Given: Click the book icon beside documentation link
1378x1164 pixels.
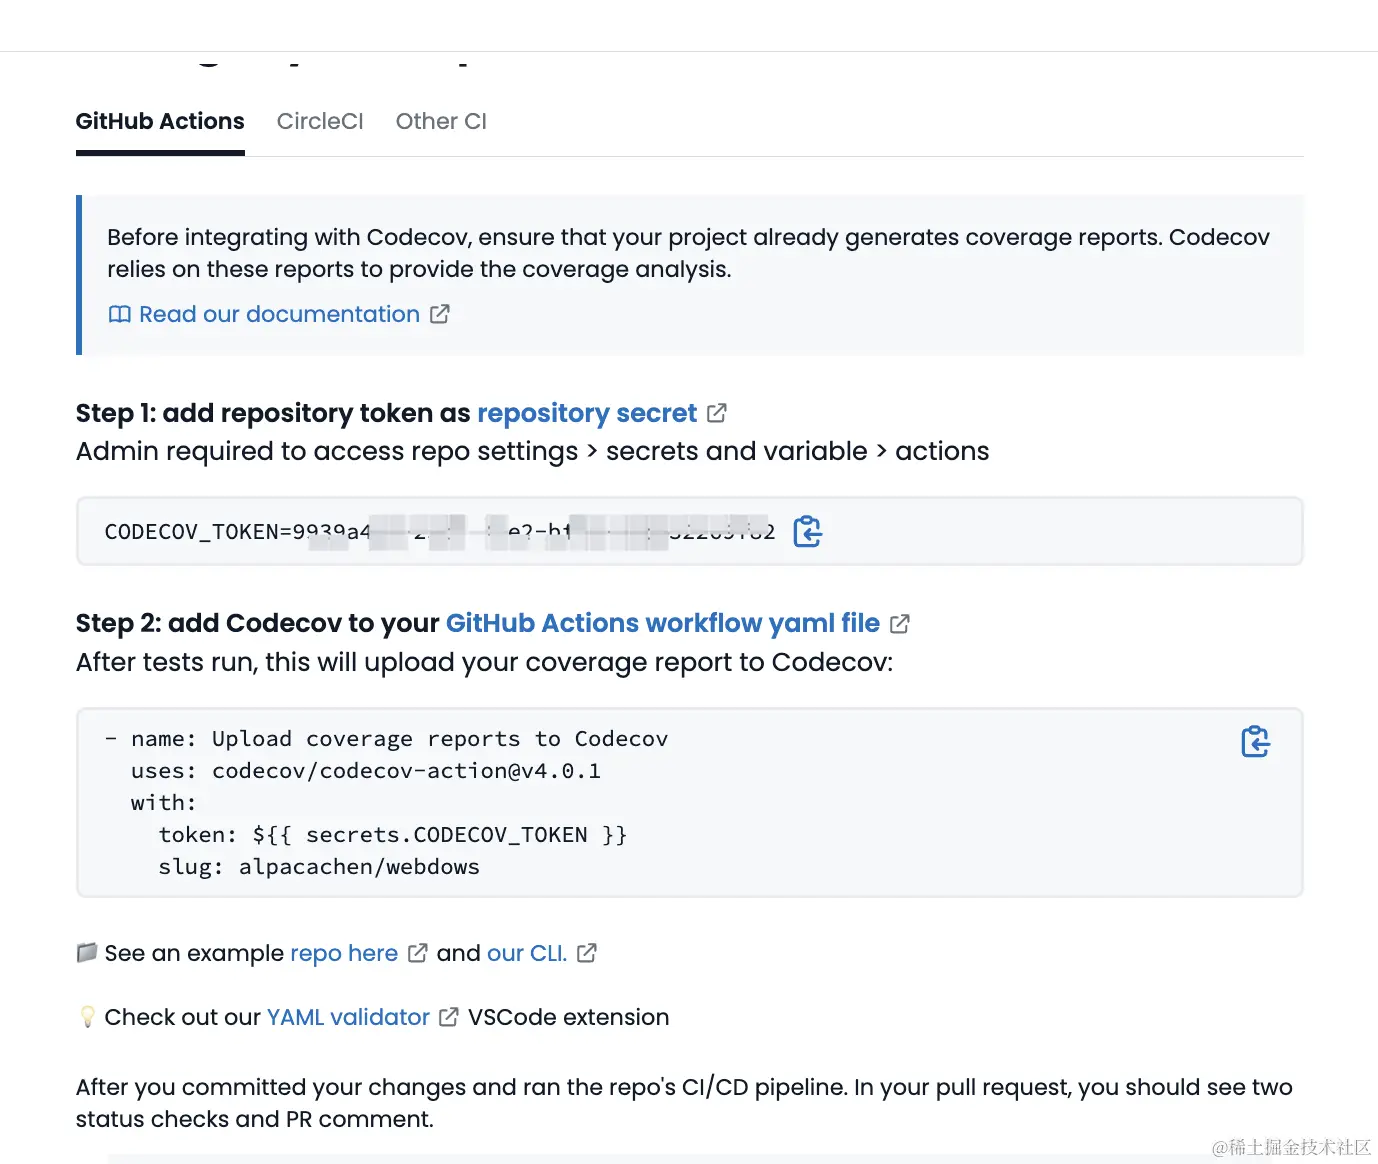Looking at the screenshot, I should 119,315.
